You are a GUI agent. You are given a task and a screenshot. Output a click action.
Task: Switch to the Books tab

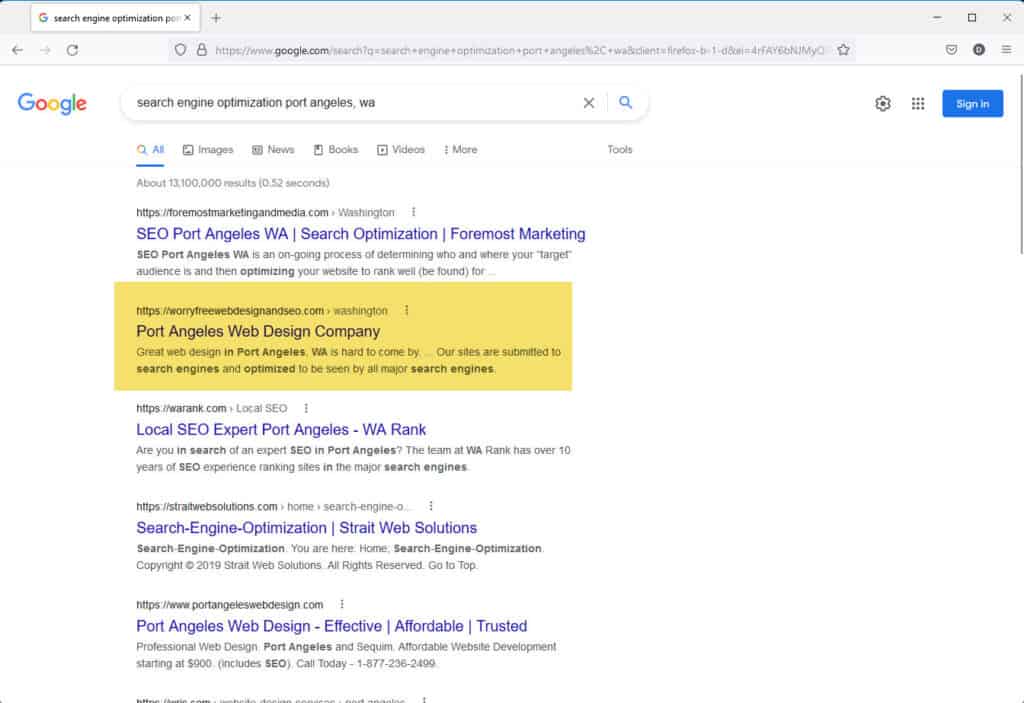pyautogui.click(x=336, y=150)
